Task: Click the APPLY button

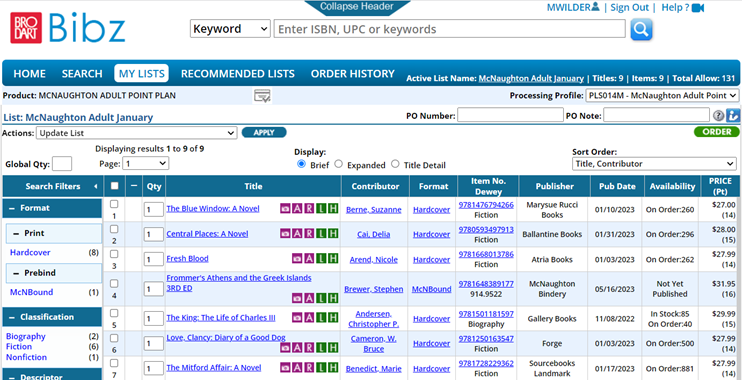Action: coord(264,133)
